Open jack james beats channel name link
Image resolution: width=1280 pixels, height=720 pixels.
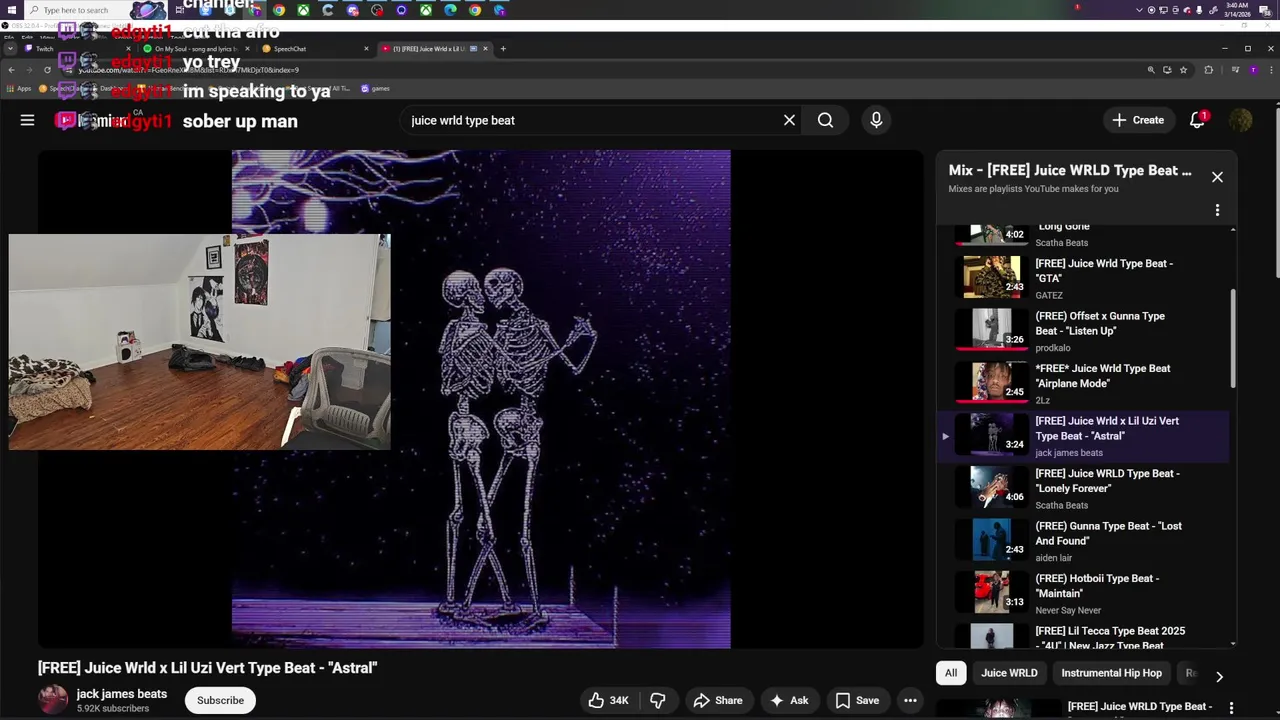(122, 694)
